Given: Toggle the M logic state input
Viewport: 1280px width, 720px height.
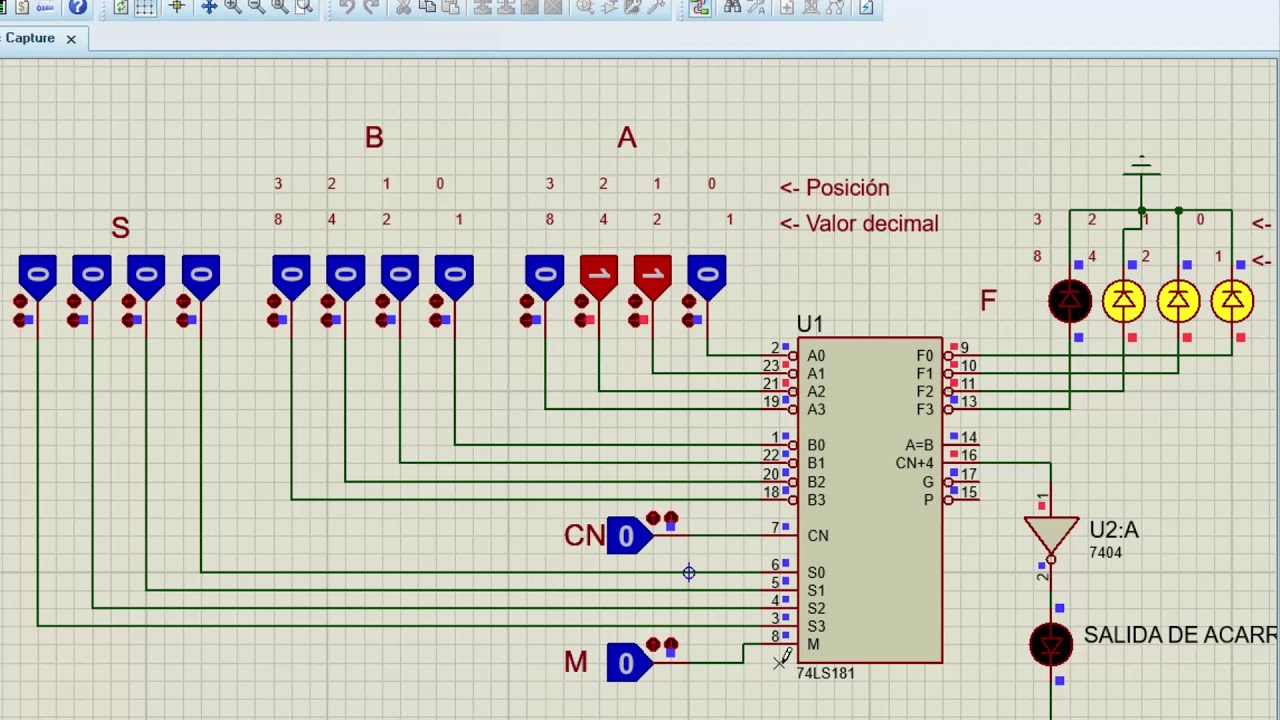Looking at the screenshot, I should (628, 662).
